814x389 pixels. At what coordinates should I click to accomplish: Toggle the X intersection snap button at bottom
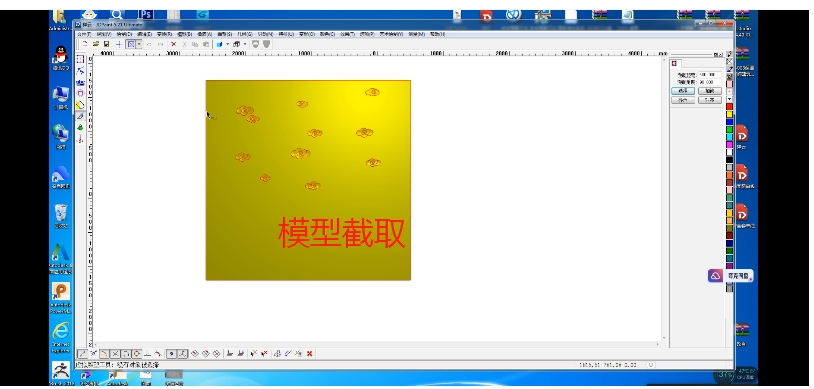[116, 354]
